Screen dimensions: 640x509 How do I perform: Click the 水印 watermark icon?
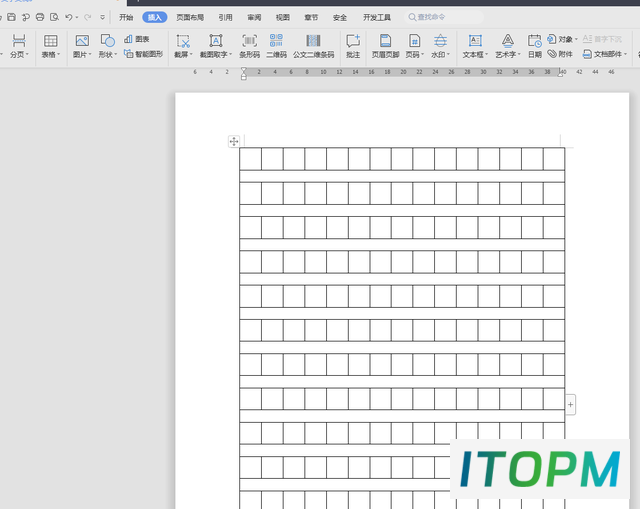tap(440, 41)
